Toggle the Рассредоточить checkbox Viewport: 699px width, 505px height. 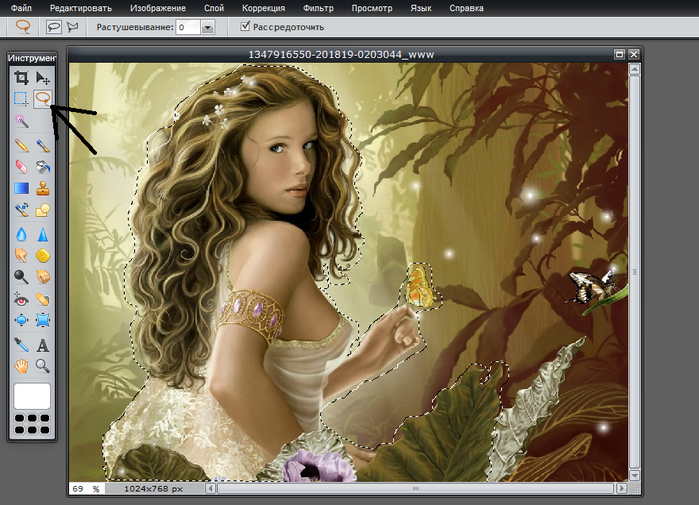[245, 26]
